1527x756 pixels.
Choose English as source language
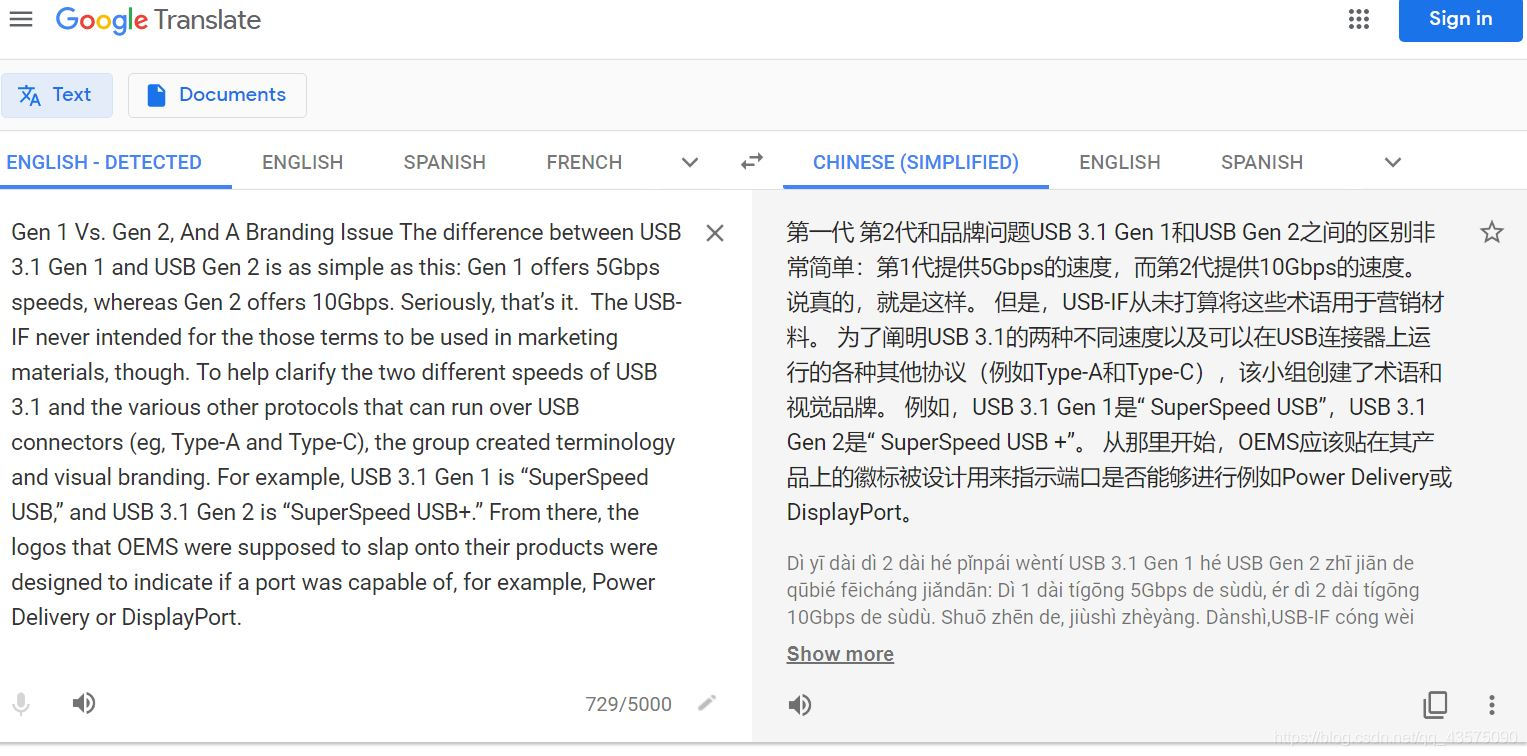point(302,162)
